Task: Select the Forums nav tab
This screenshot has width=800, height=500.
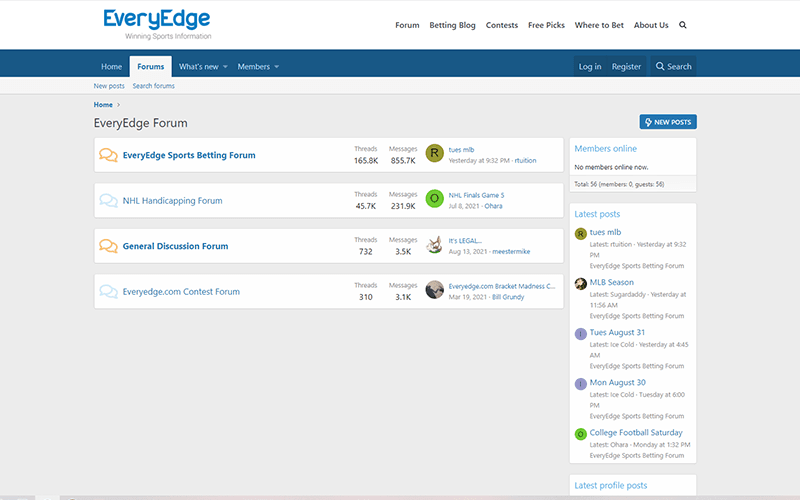Action: (x=151, y=66)
